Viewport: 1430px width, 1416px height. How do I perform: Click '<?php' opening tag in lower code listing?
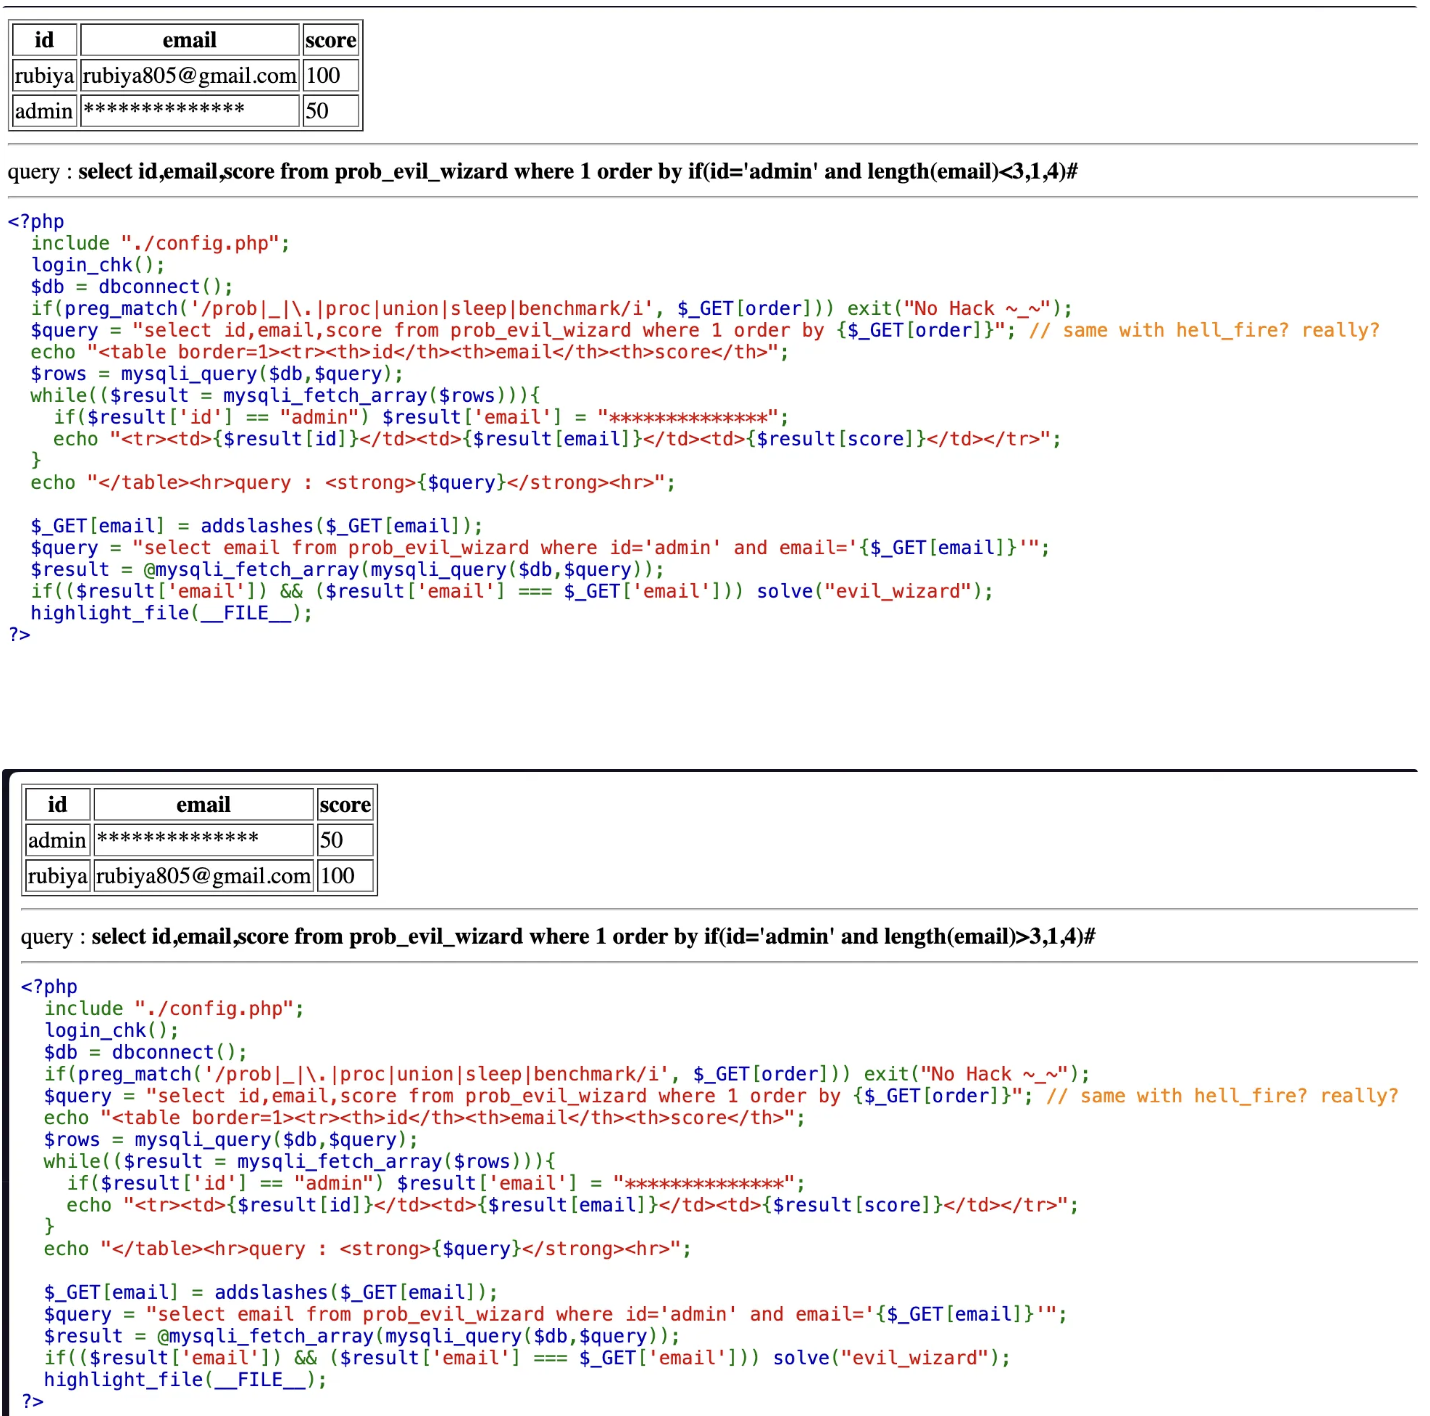tap(49, 987)
